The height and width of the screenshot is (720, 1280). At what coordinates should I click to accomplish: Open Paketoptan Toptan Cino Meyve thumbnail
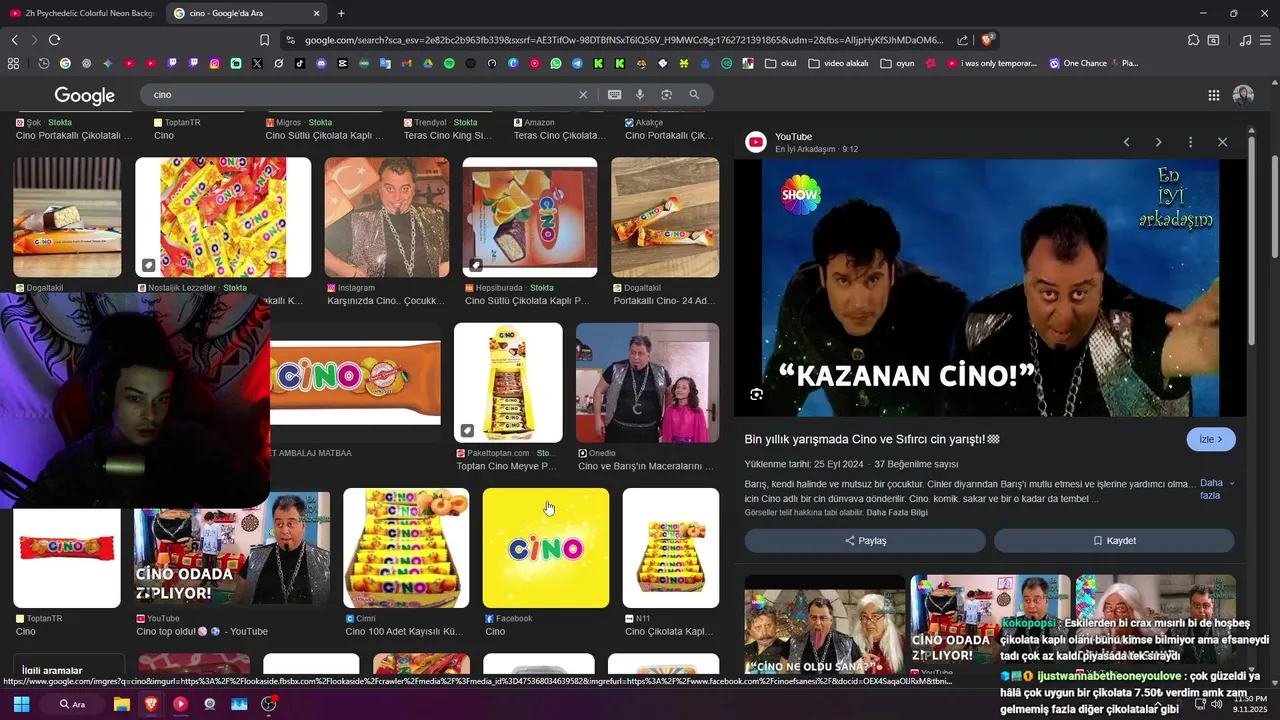click(508, 382)
